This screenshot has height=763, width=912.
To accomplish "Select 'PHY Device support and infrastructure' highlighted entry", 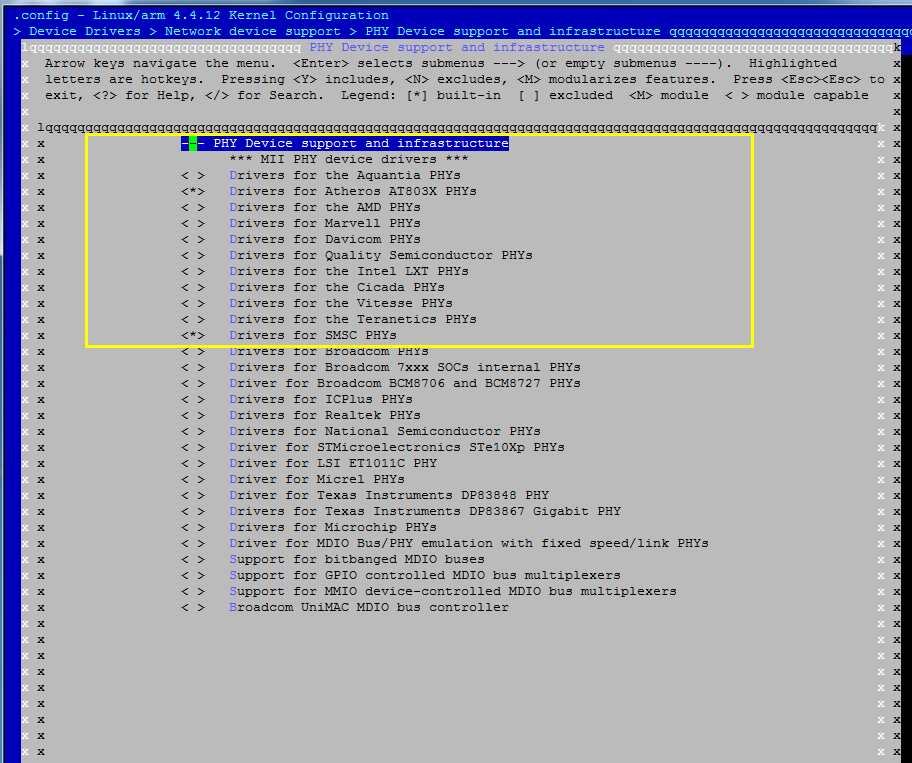I will (x=345, y=143).
